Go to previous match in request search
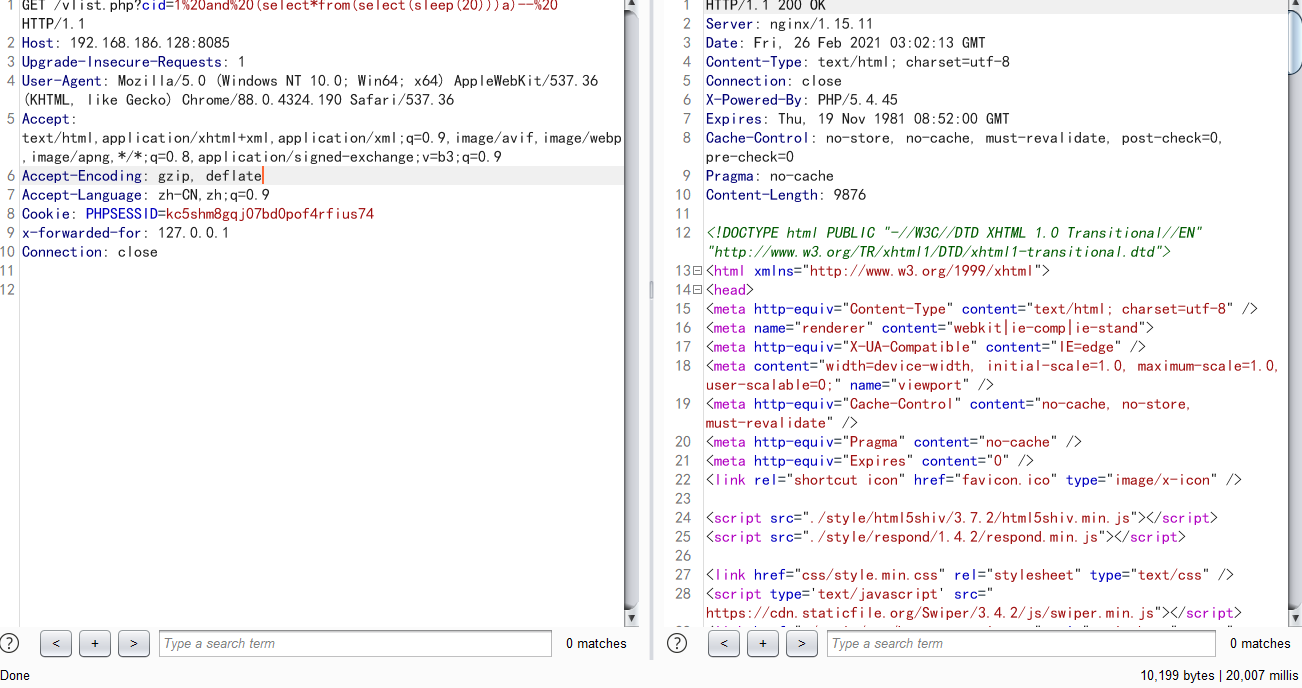Screen dimensions: 1302x688 56,643
